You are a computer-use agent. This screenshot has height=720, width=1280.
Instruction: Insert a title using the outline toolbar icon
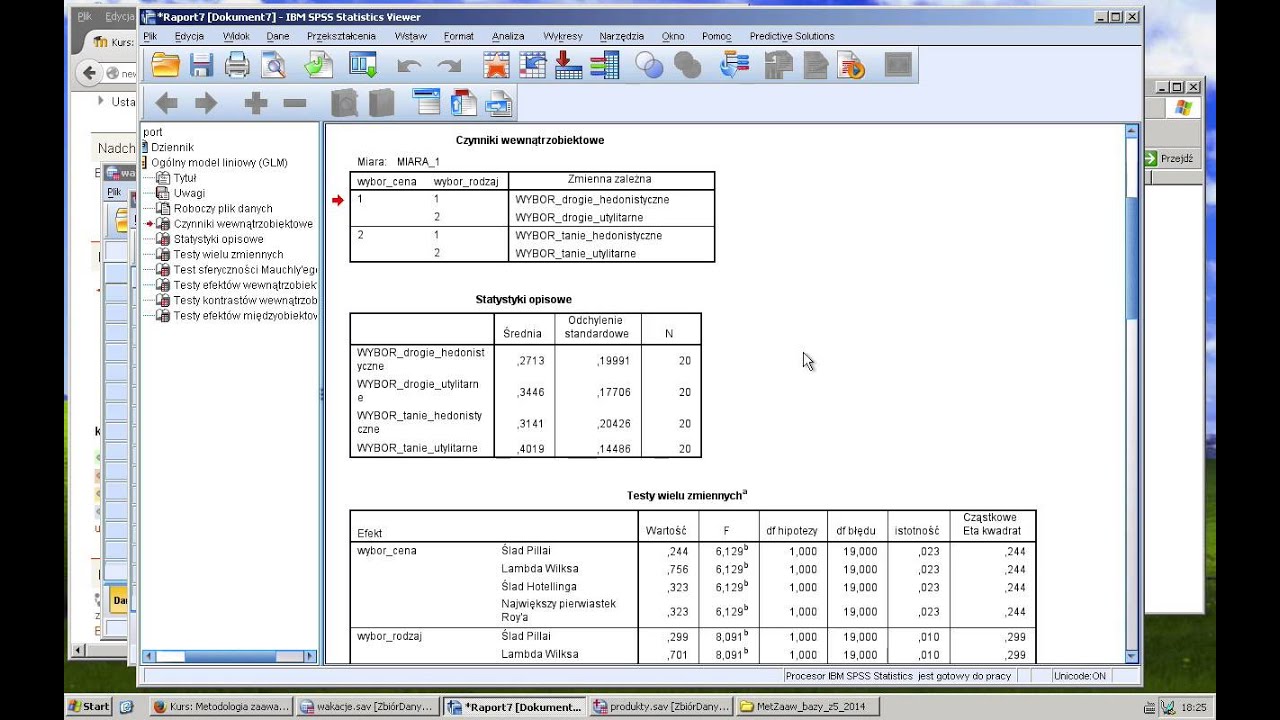[463, 102]
